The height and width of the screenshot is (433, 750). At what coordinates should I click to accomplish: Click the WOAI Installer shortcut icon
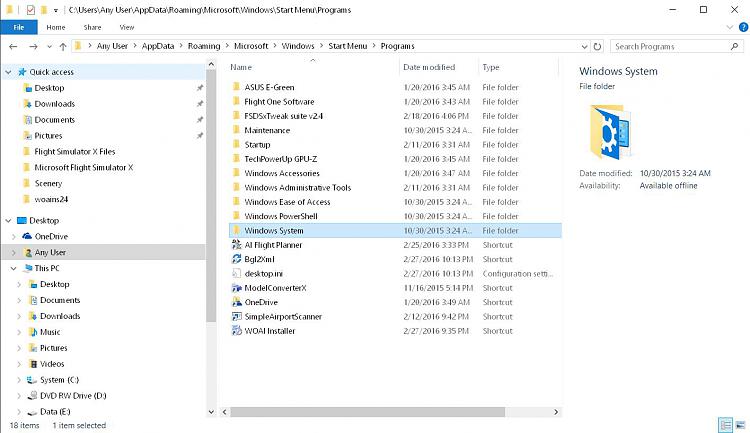pos(236,331)
